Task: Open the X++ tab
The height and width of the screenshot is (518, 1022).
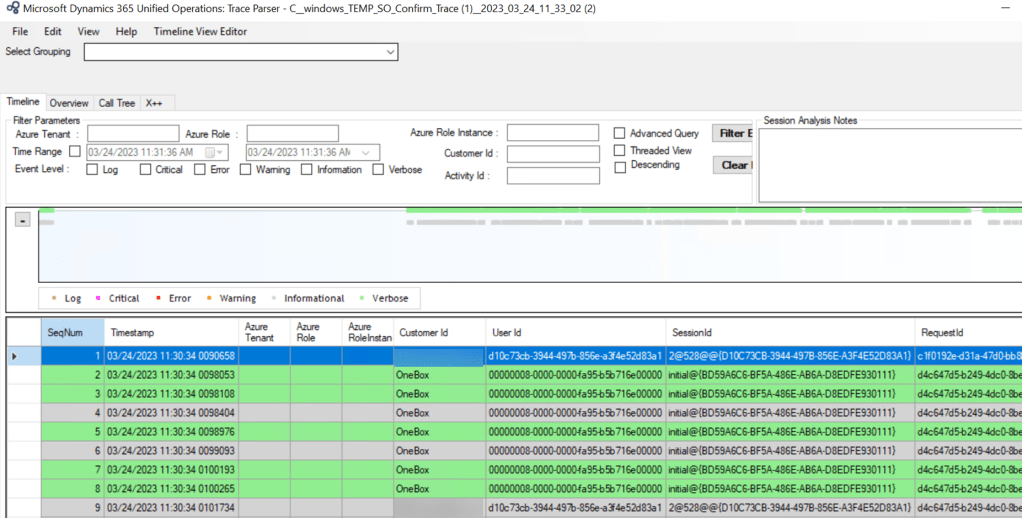Action: pyautogui.click(x=155, y=103)
